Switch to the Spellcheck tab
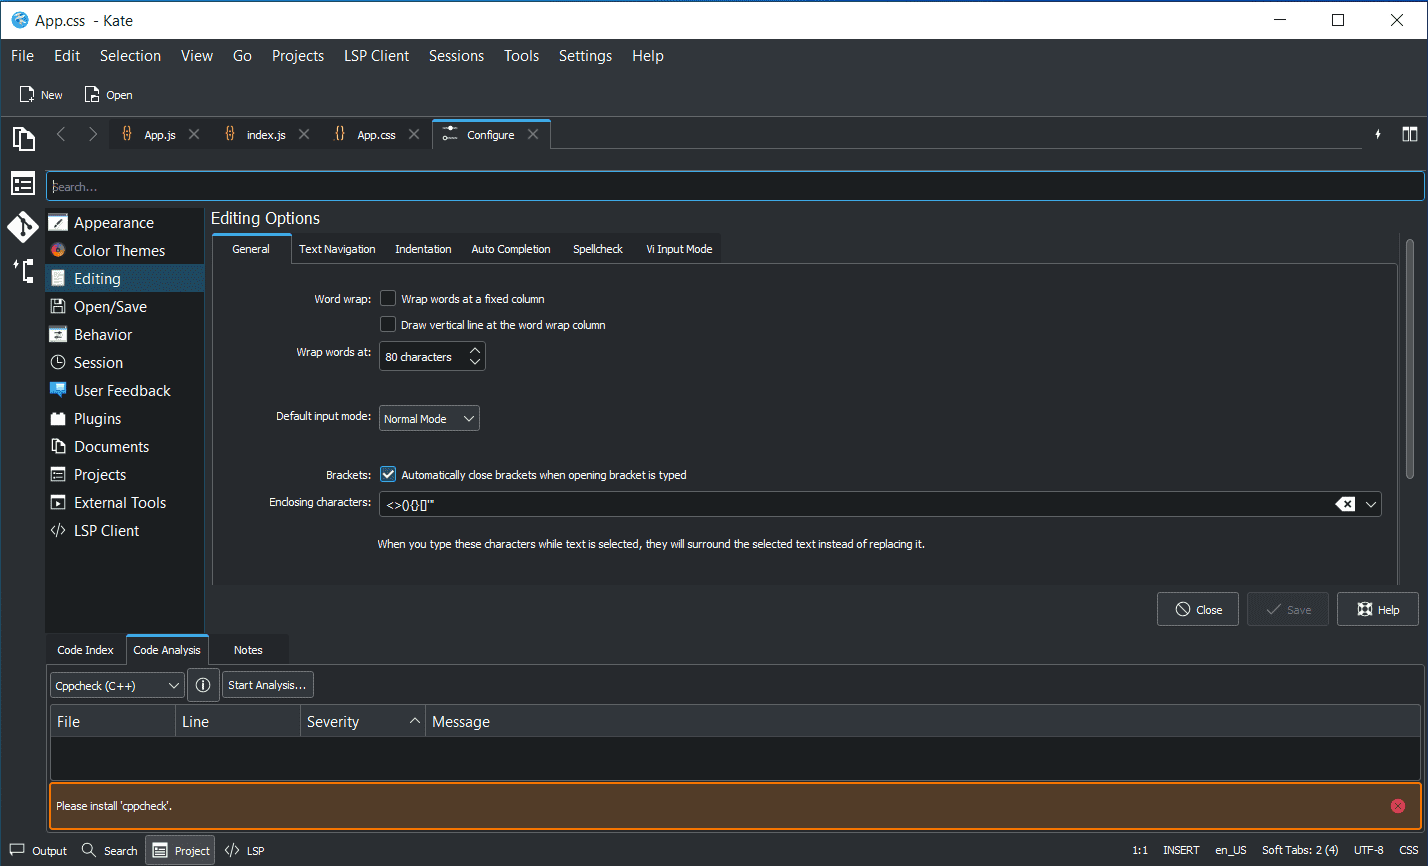 tap(598, 249)
